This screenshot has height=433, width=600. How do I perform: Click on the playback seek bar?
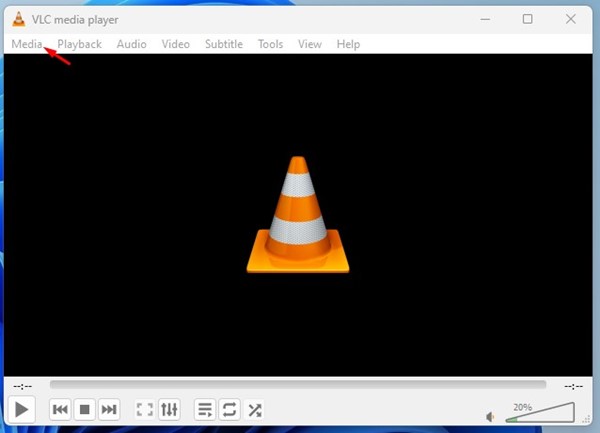(298, 385)
